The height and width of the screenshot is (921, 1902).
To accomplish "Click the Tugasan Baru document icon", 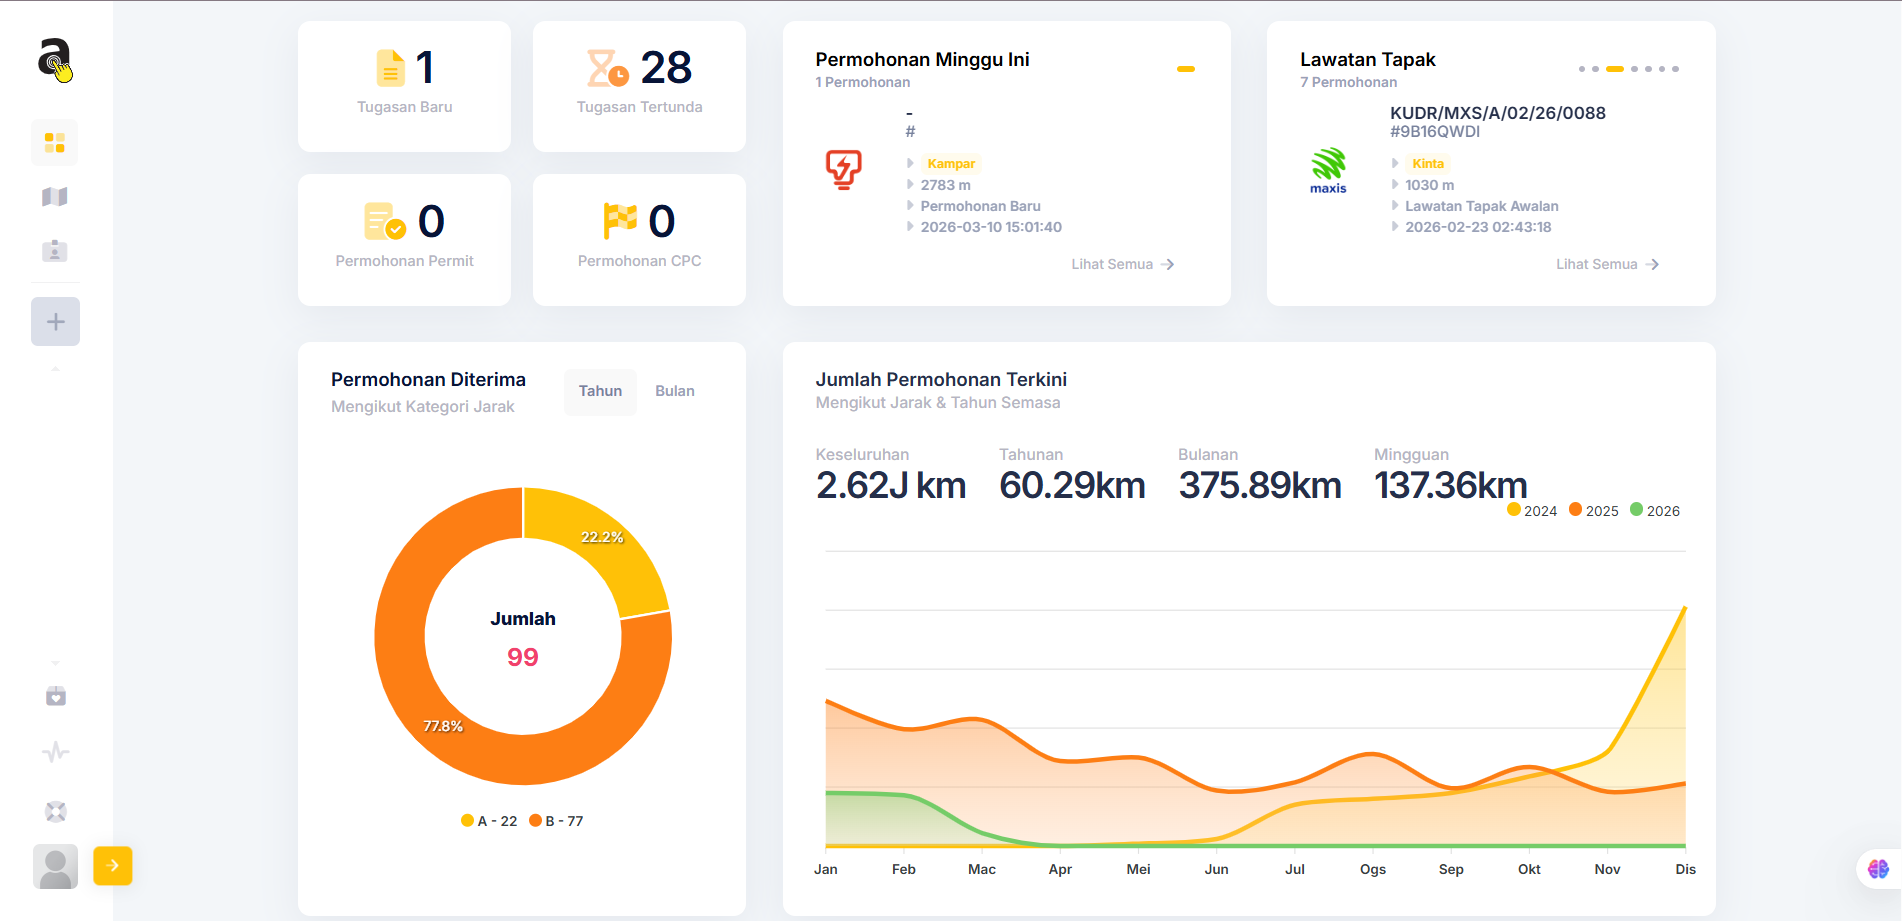I will 391,68.
